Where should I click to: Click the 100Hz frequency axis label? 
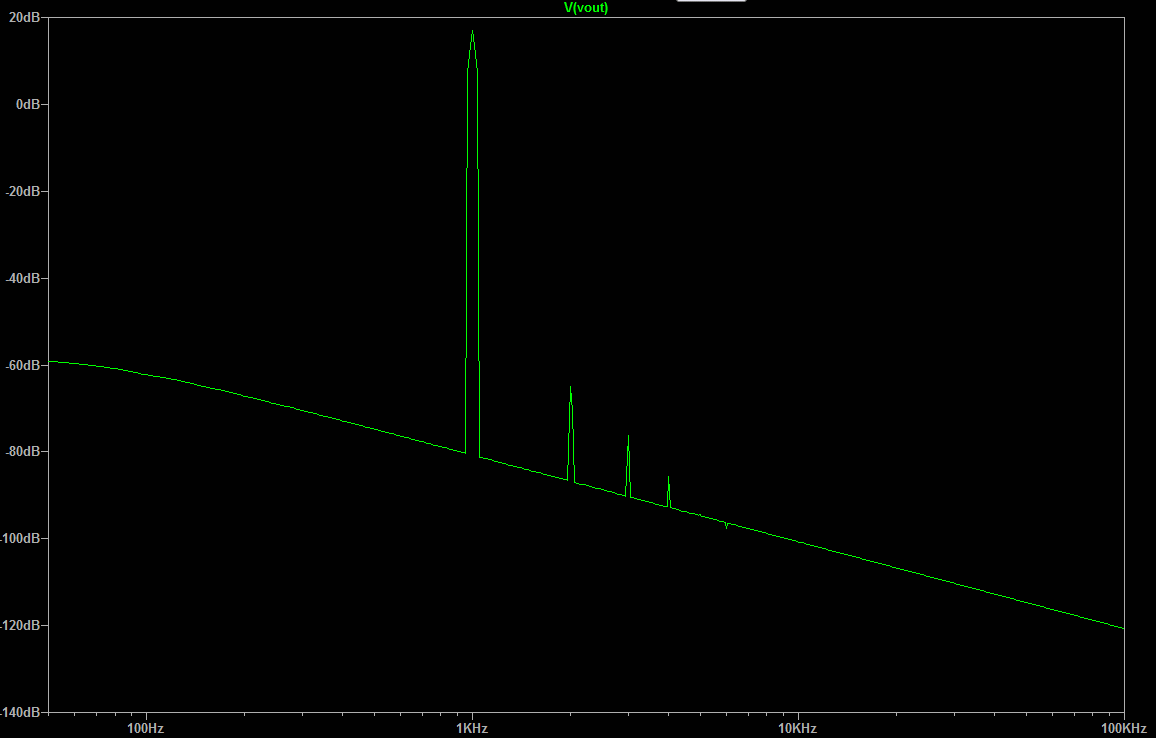click(145, 729)
